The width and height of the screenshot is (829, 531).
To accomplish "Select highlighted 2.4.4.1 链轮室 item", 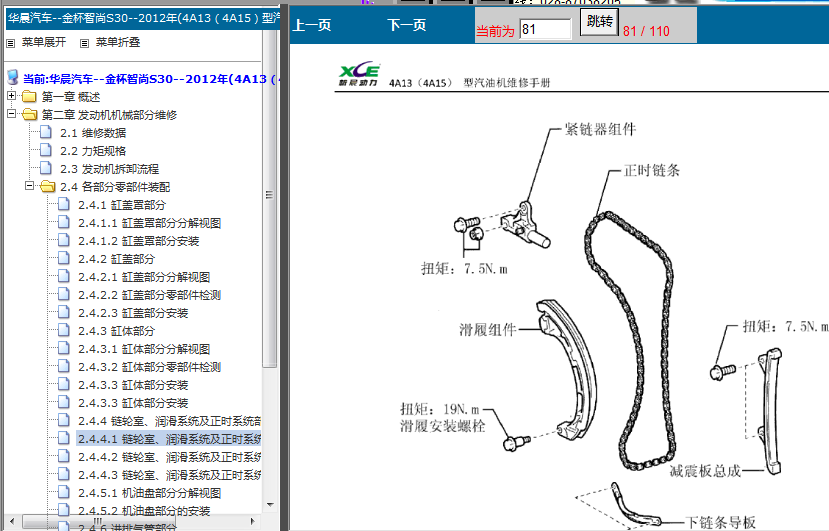I will point(169,438).
